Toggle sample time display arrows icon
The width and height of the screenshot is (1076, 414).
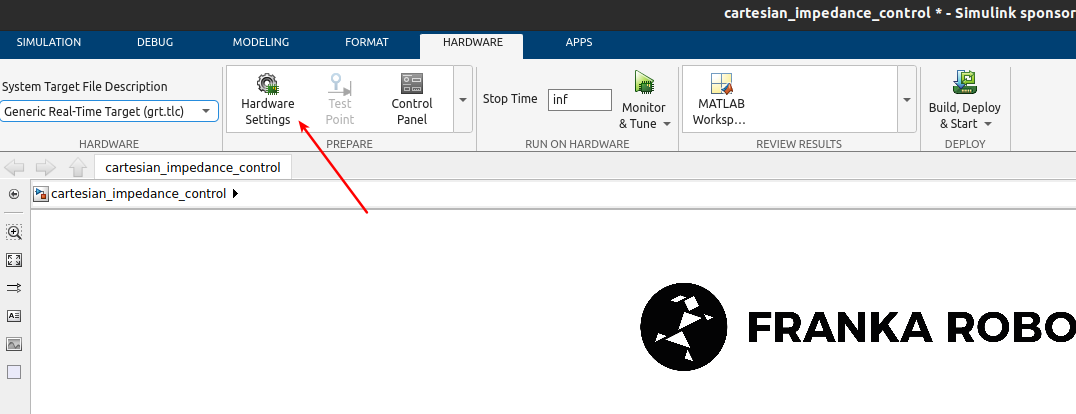tap(14, 288)
